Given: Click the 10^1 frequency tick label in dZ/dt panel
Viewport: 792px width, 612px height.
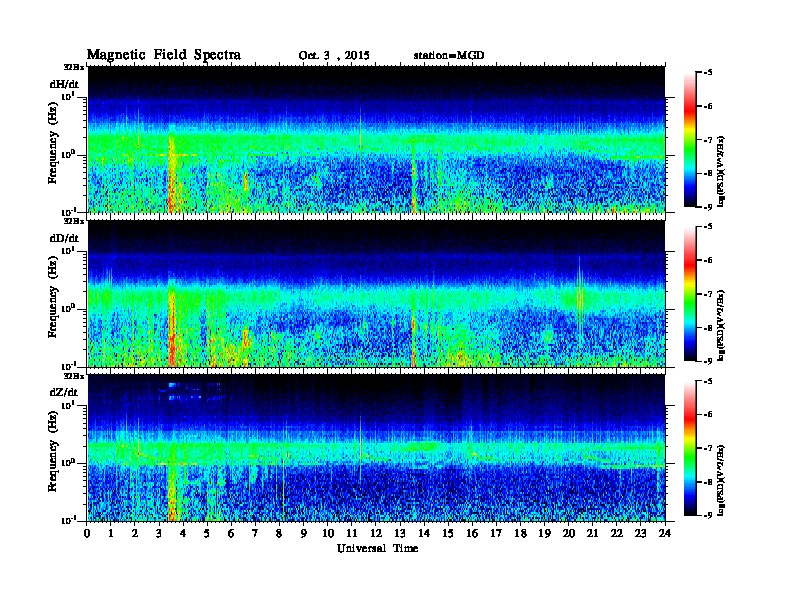Looking at the screenshot, I should pyautogui.click(x=68, y=405).
